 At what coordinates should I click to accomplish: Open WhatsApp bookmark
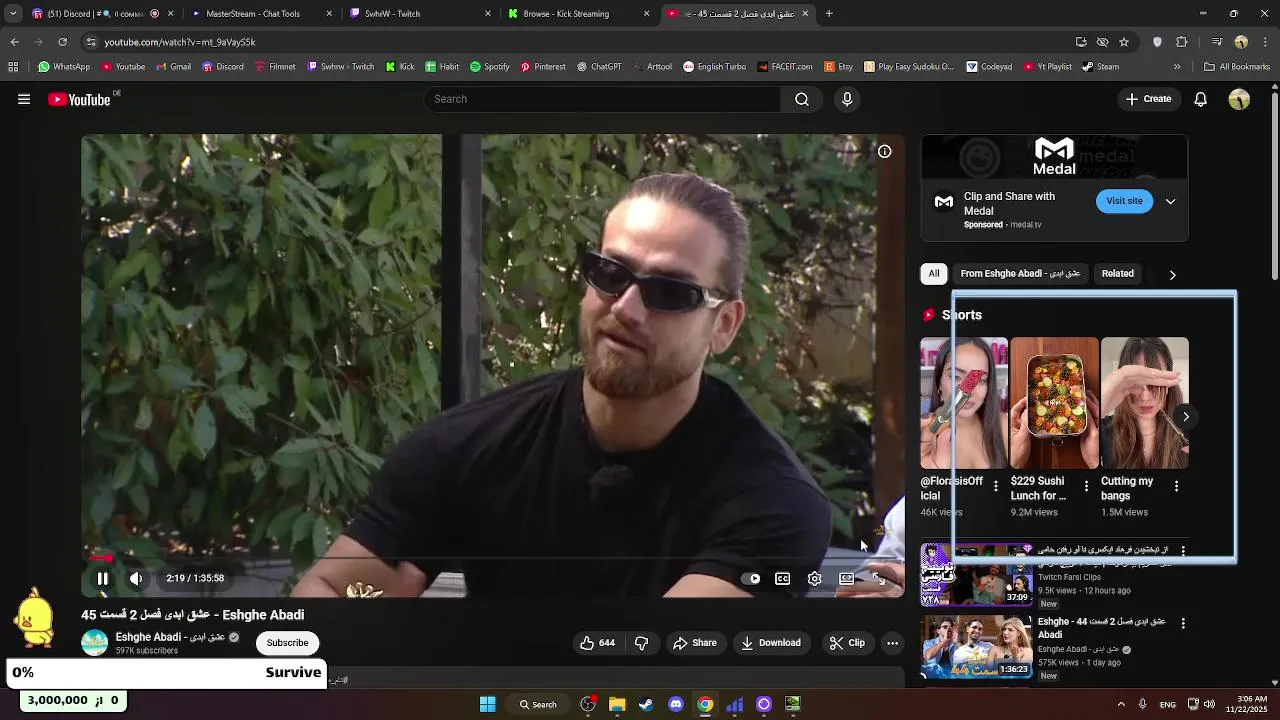point(64,67)
